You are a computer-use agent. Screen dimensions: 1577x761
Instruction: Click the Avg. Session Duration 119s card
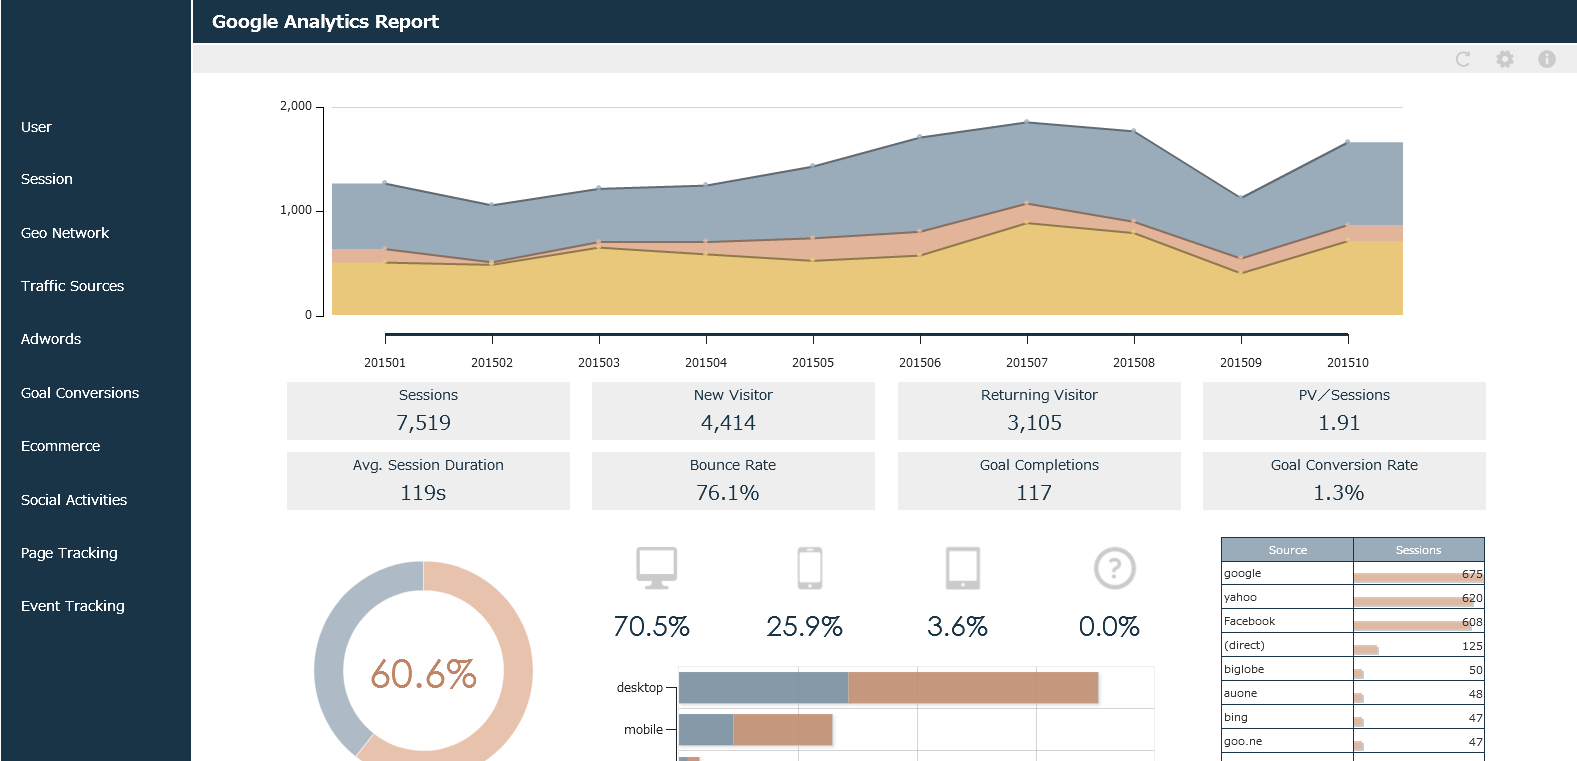[x=428, y=481]
